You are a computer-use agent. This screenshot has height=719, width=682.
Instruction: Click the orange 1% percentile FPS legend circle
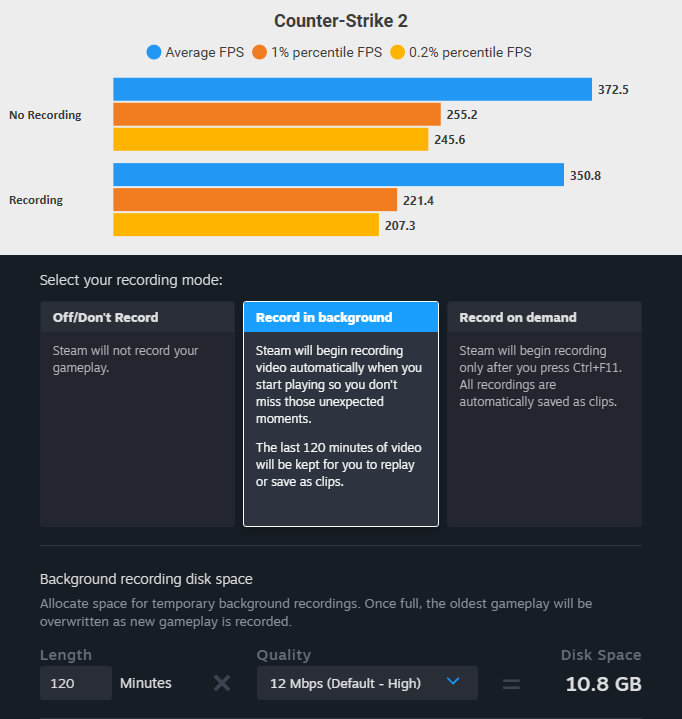pyautogui.click(x=259, y=52)
